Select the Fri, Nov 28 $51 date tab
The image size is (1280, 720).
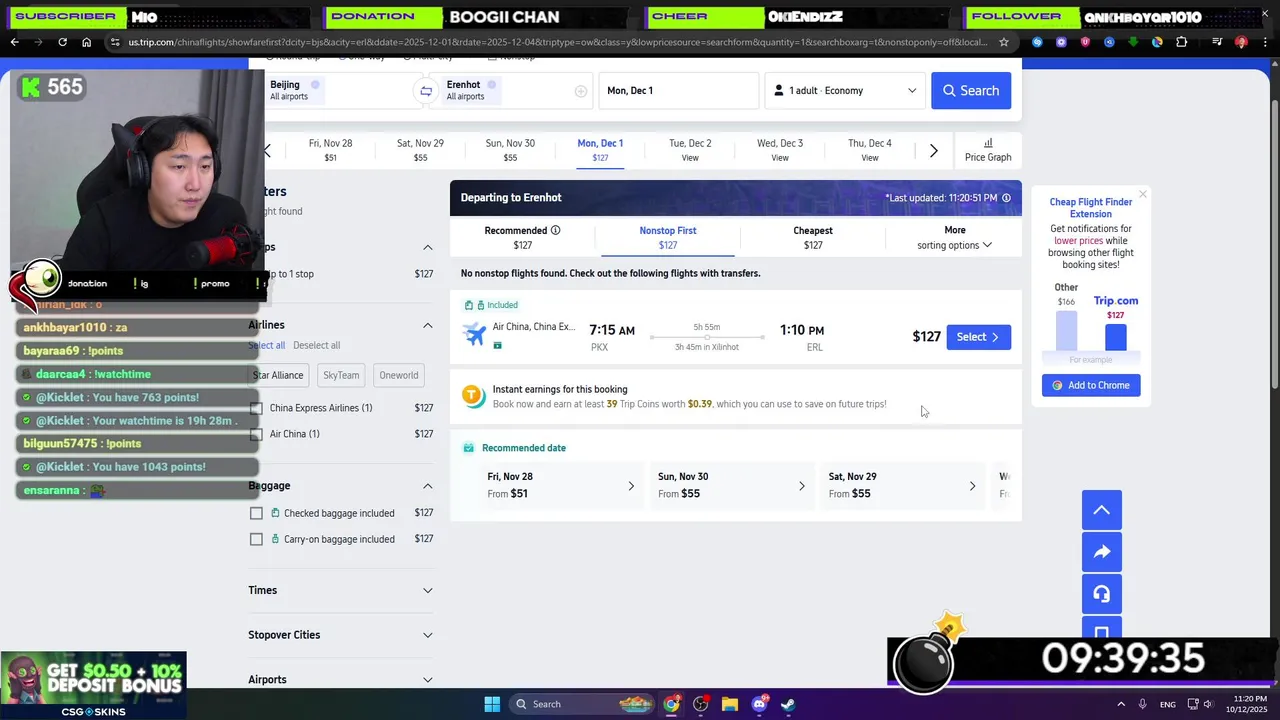[330, 150]
